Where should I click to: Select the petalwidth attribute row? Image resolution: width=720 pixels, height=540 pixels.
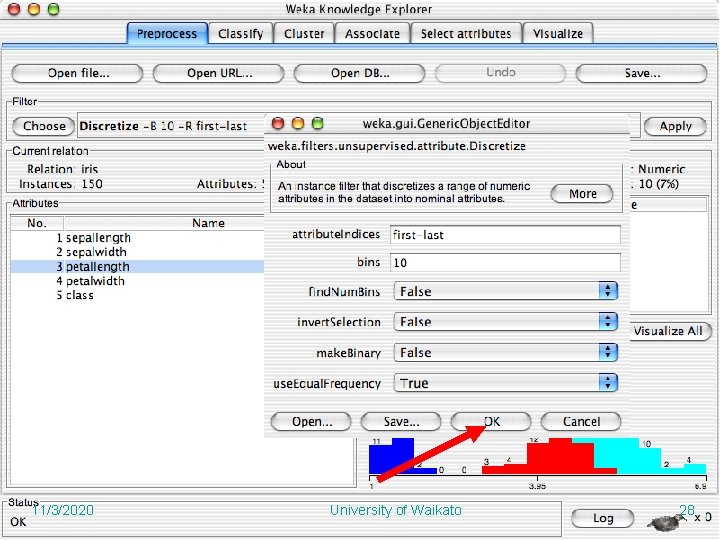pyautogui.click(x=137, y=281)
